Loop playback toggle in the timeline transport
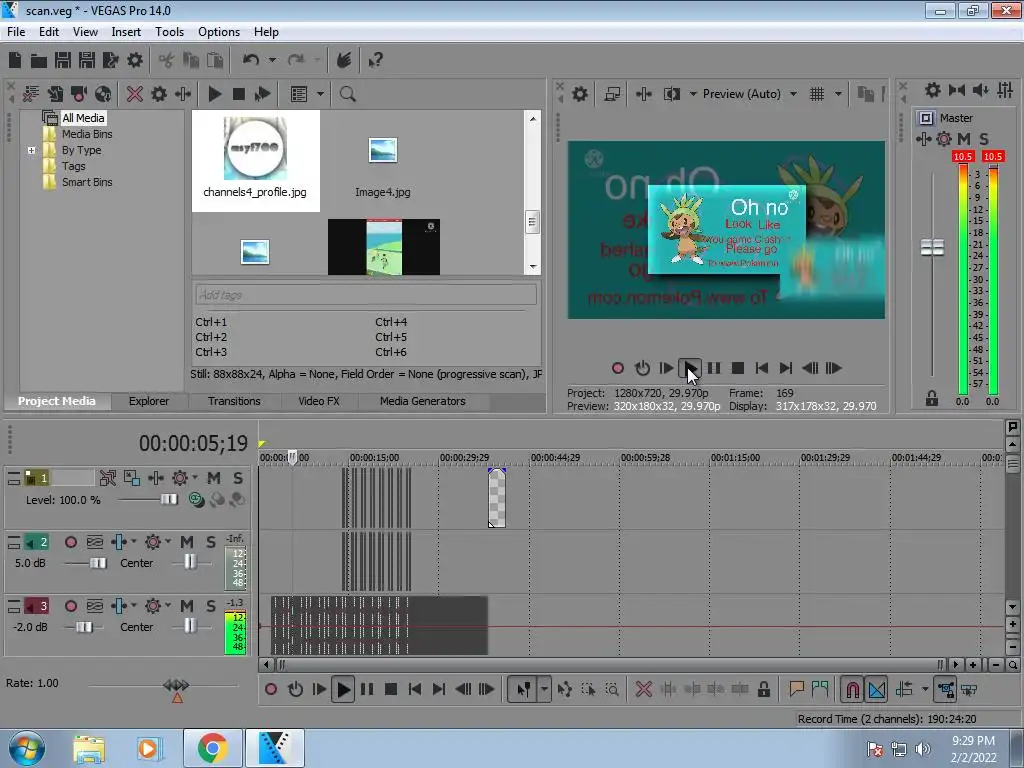 click(295, 689)
